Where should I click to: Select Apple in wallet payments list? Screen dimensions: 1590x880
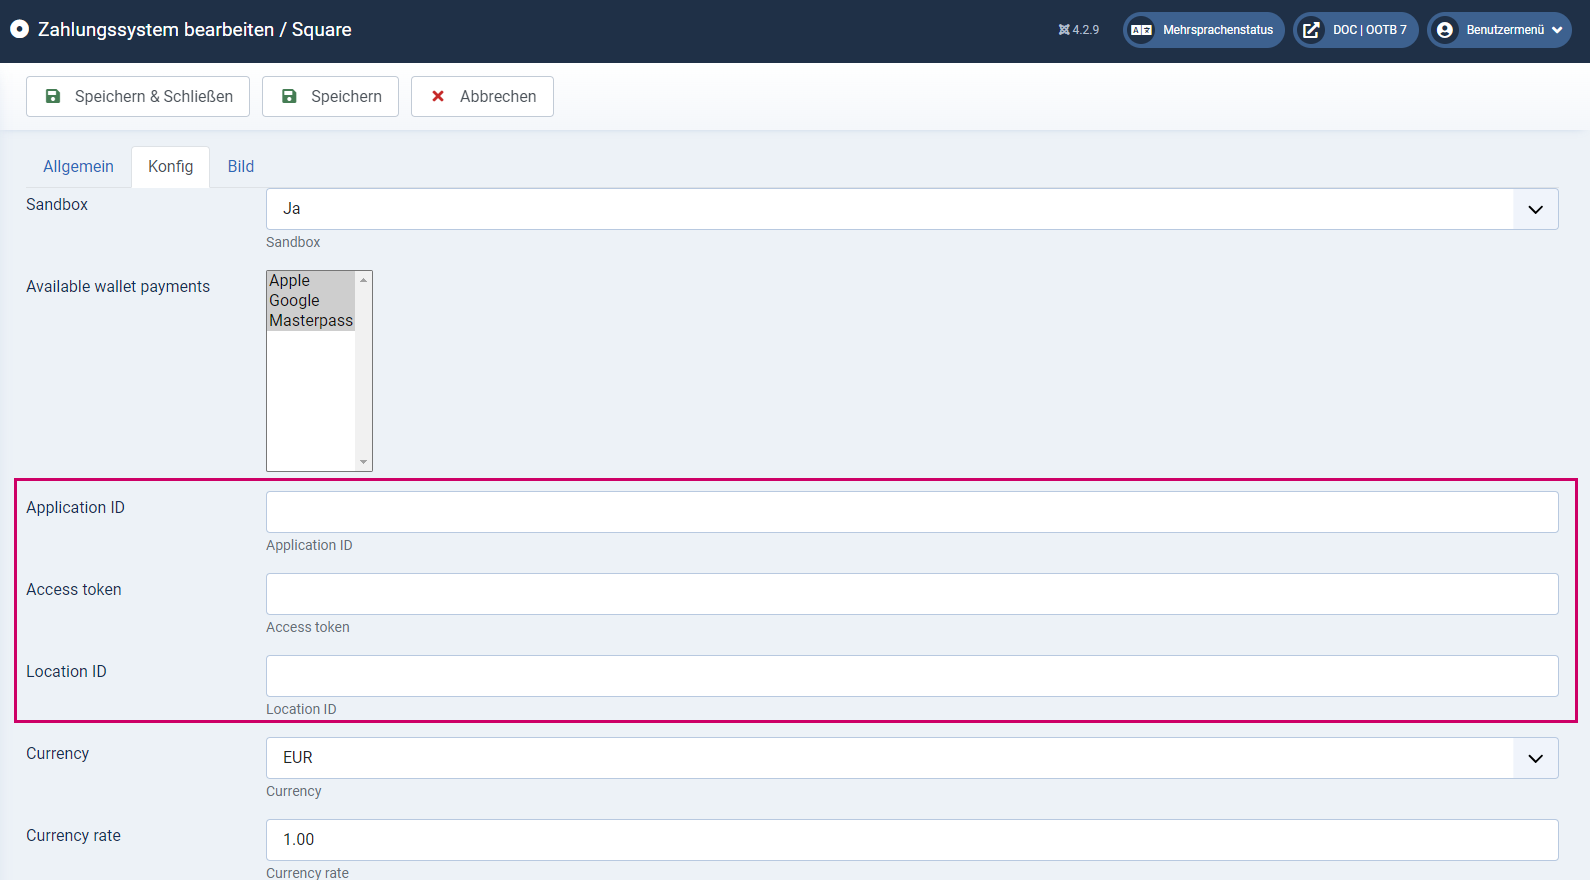[x=311, y=281]
